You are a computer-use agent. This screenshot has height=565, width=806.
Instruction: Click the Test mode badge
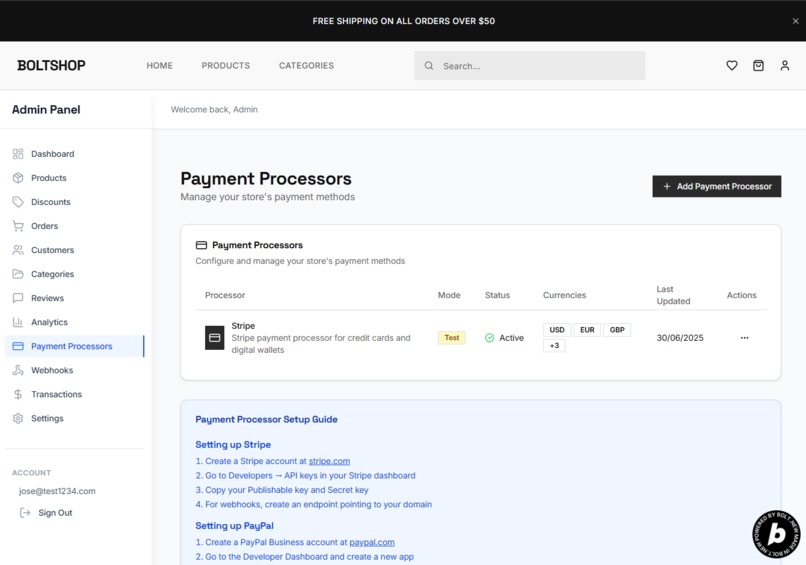point(451,338)
